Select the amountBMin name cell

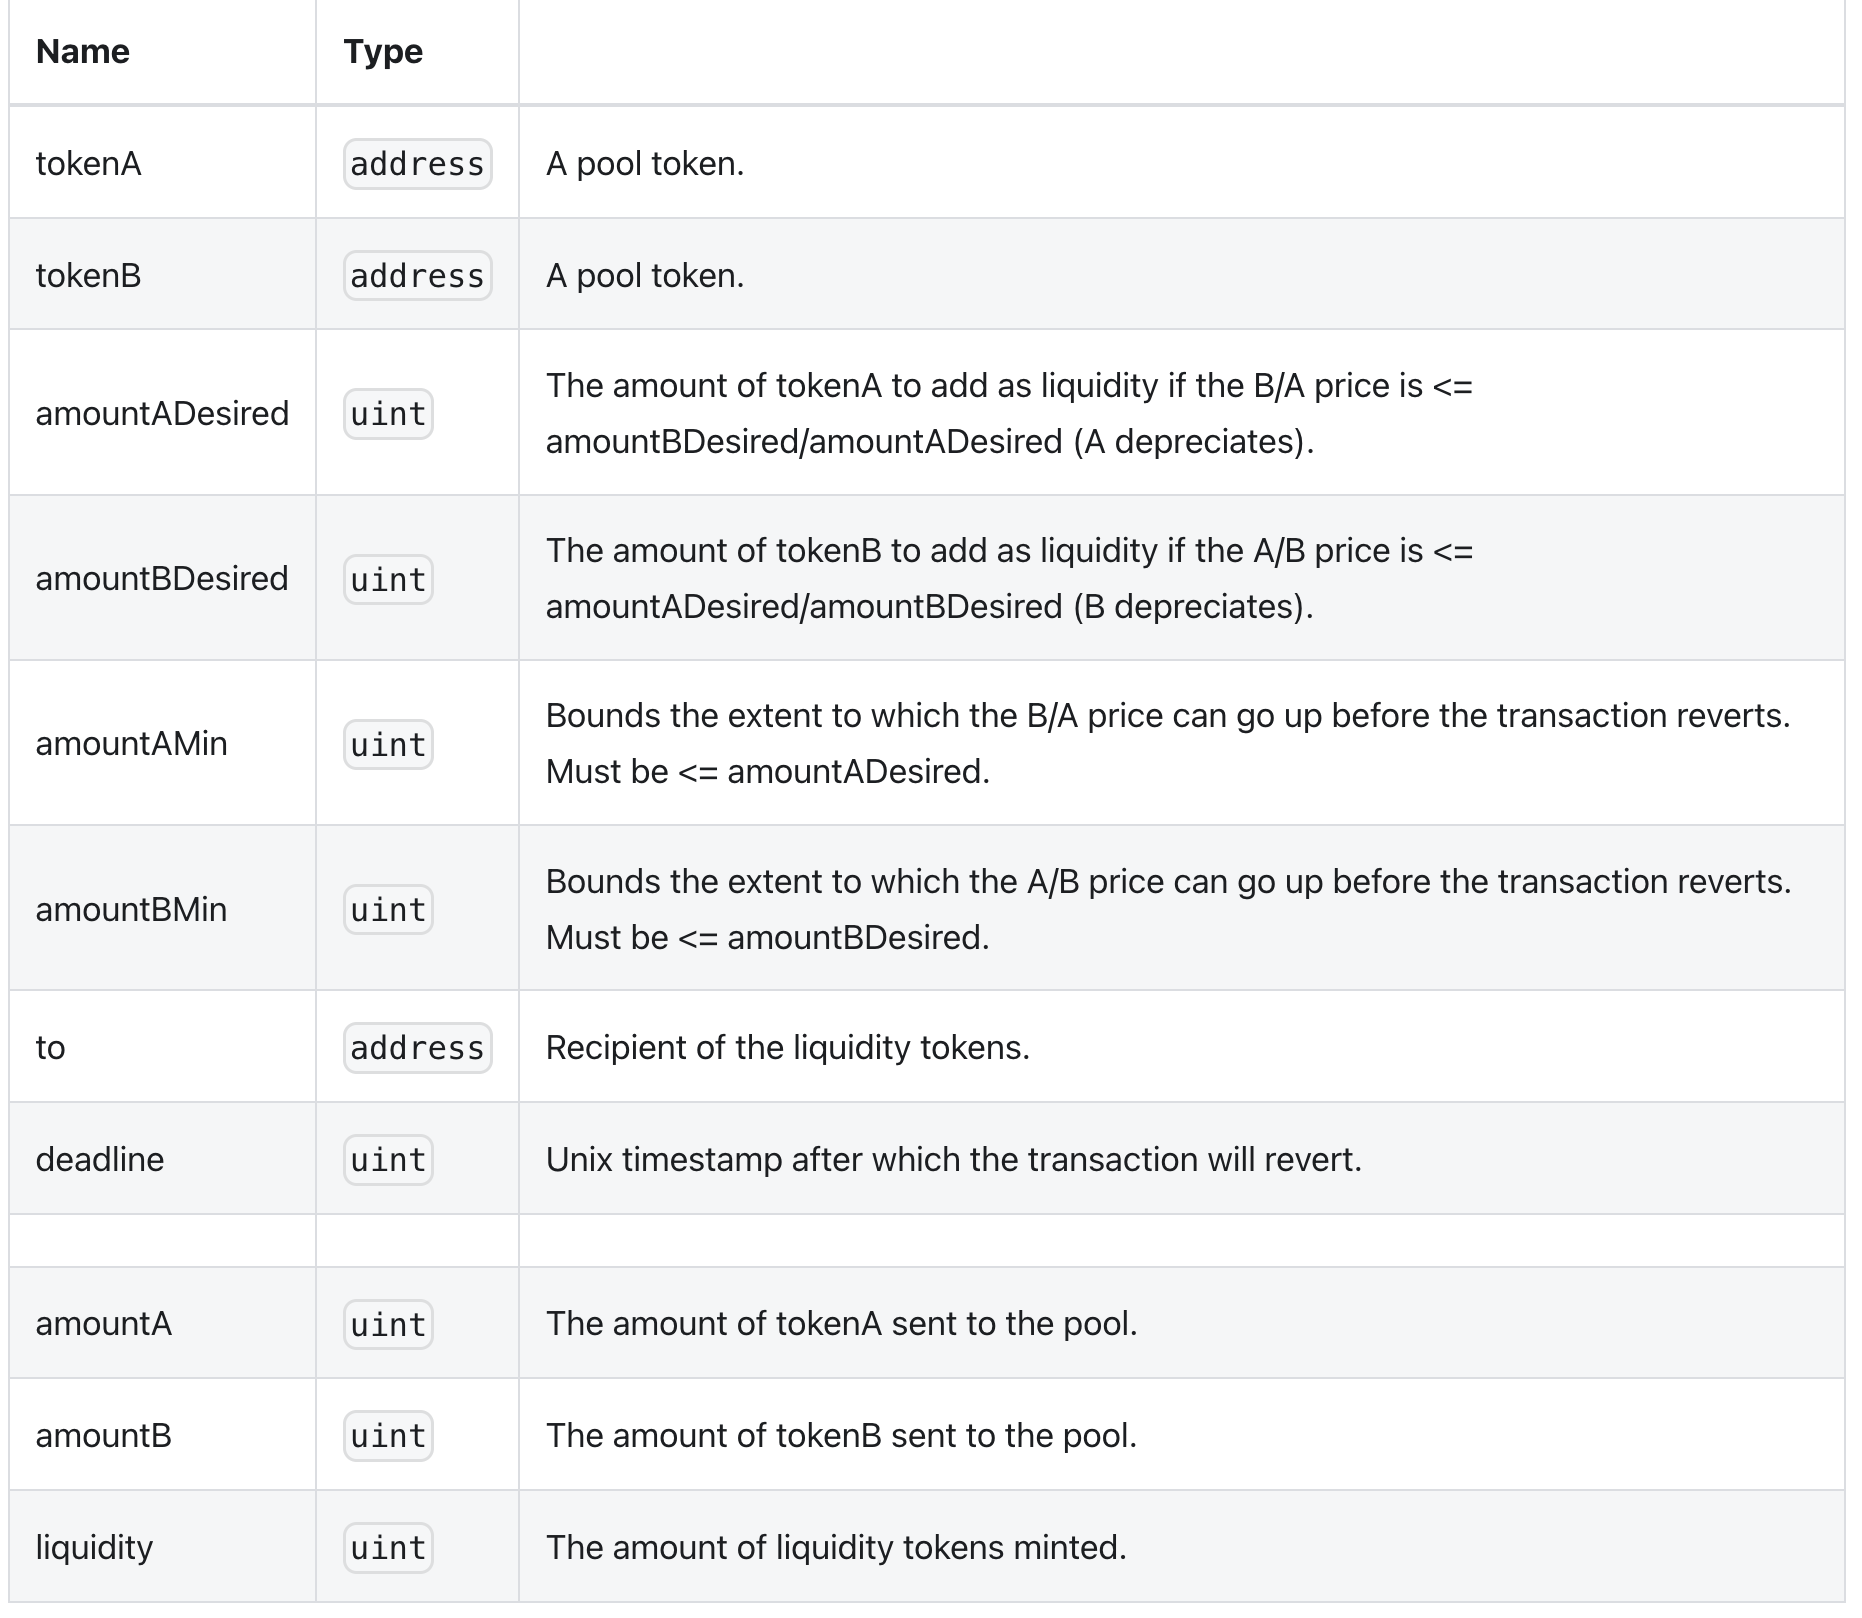[x=163, y=908]
